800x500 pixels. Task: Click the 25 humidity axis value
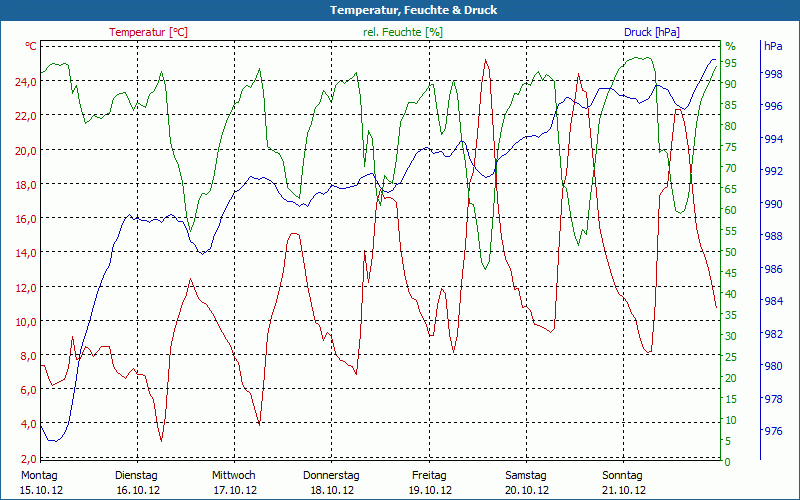(x=731, y=357)
